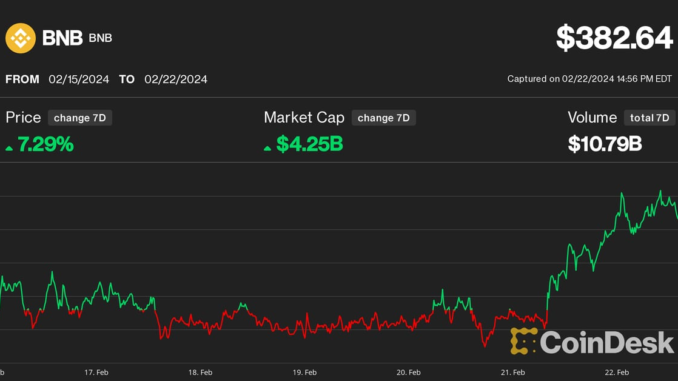
Task: Click the '22. Feb' axis label
Action: (617, 372)
